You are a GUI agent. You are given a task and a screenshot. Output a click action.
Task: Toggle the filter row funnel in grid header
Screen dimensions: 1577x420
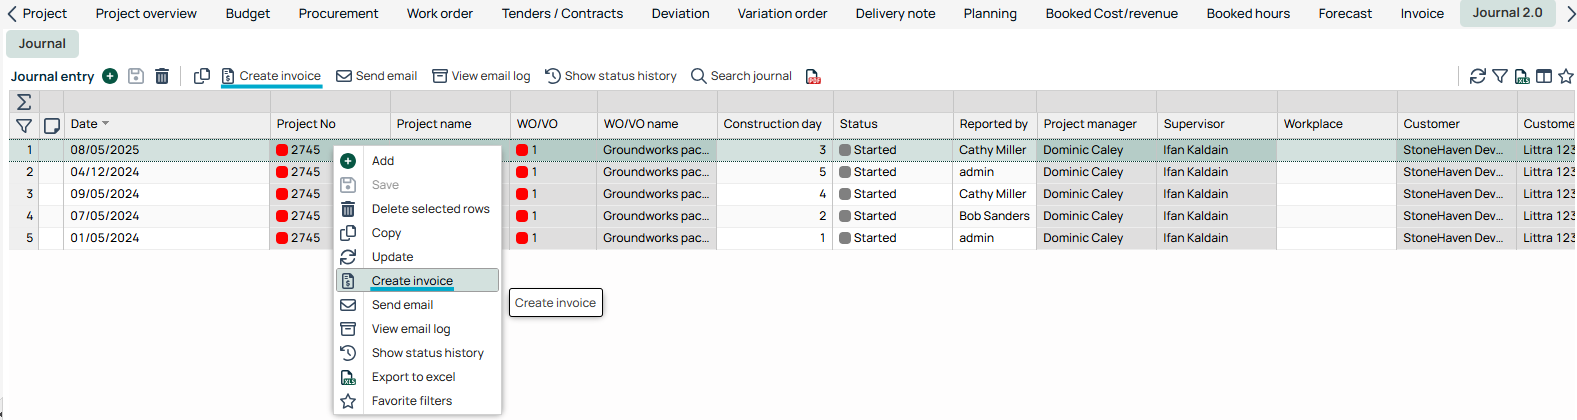[x=24, y=125]
